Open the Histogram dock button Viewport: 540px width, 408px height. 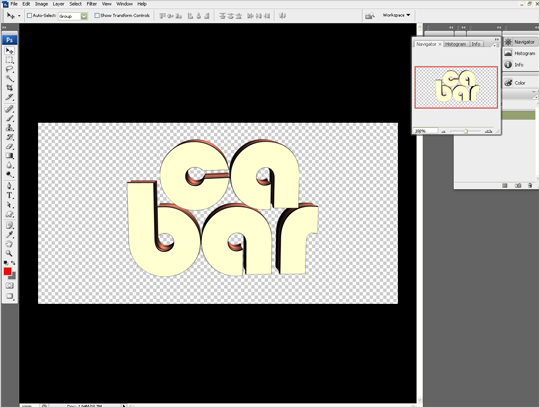pyautogui.click(x=520, y=53)
